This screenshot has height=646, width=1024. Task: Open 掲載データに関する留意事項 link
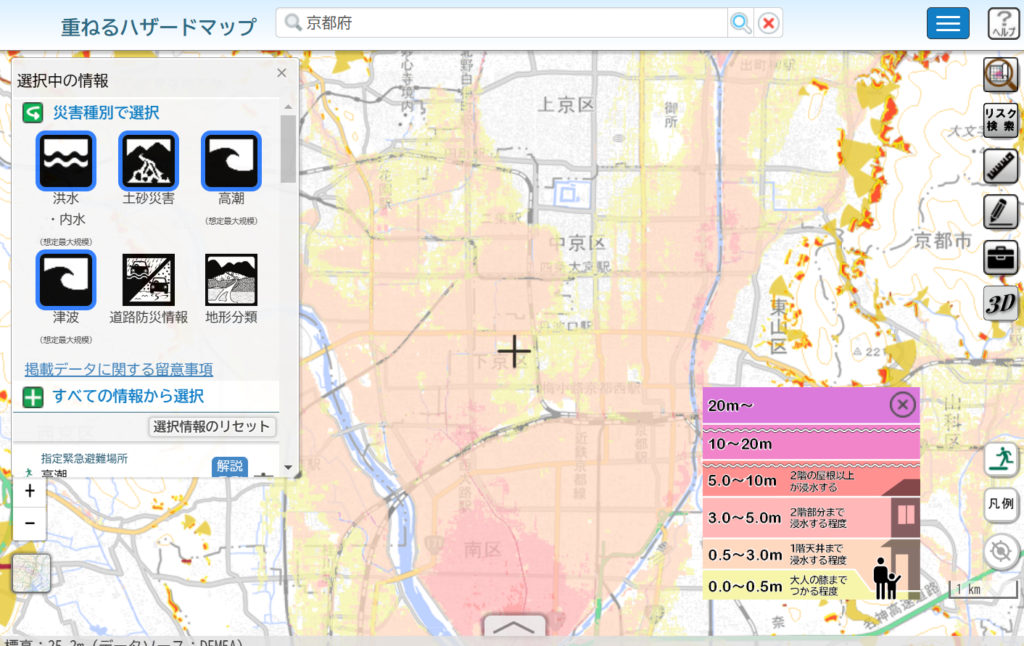tap(118, 369)
